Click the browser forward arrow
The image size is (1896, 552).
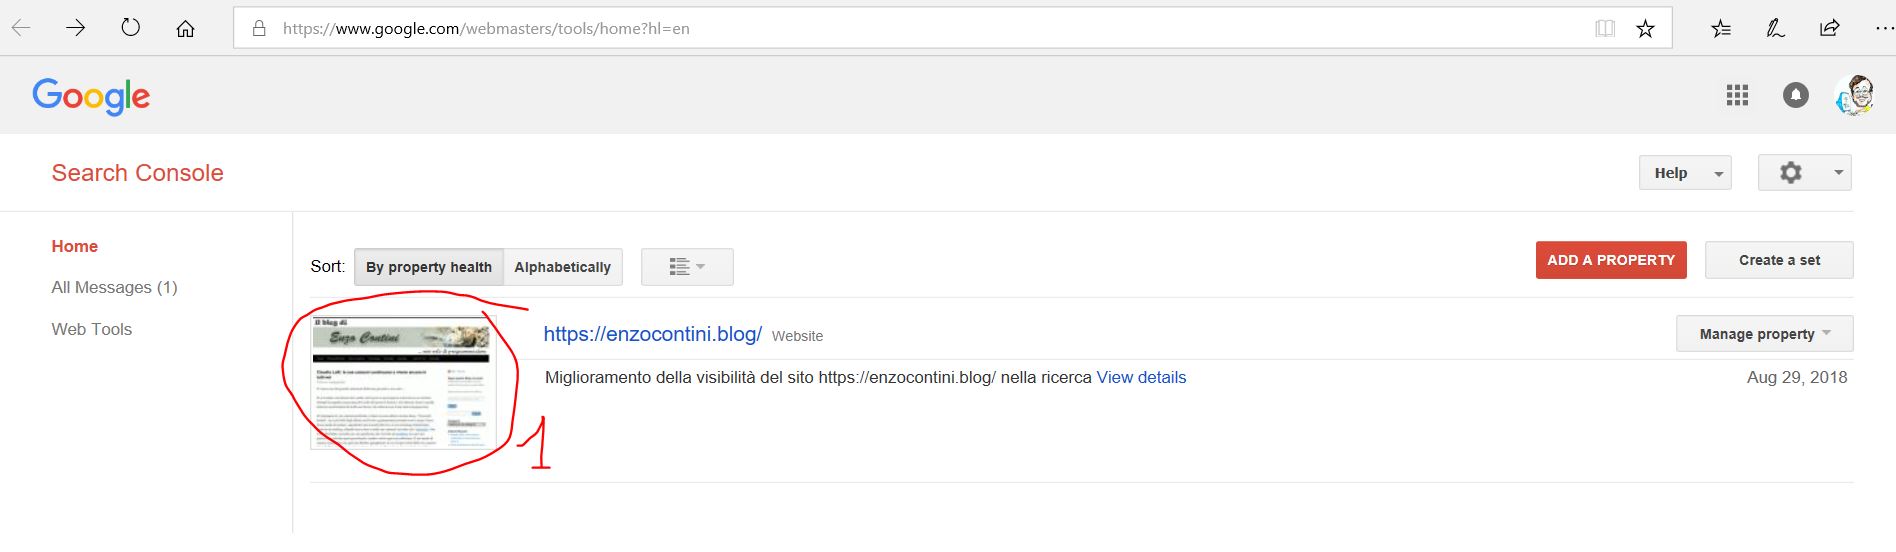76,28
